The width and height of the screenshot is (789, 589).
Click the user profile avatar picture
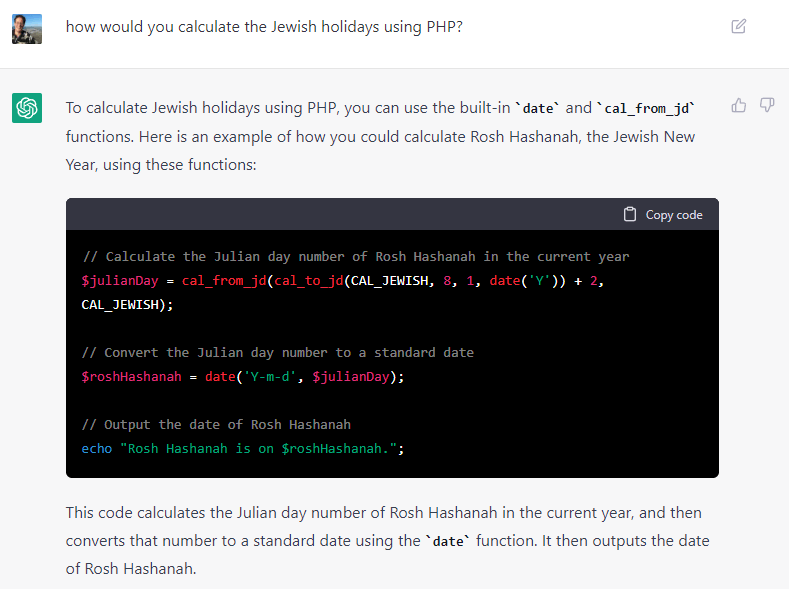pos(27,29)
